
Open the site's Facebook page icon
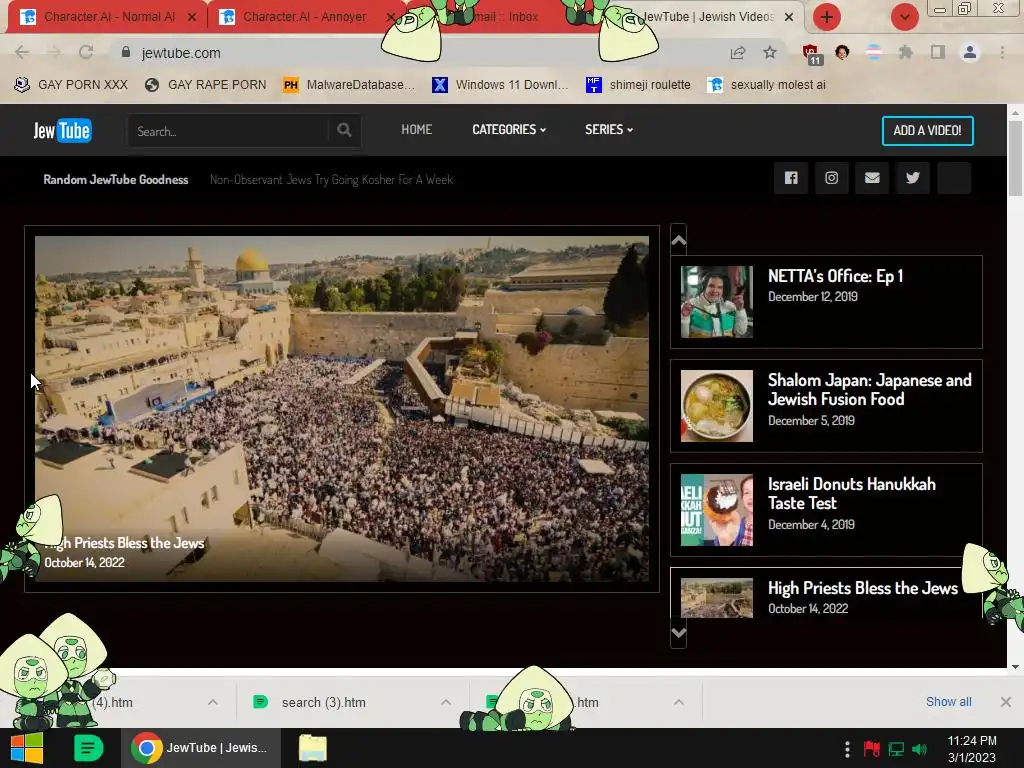pyautogui.click(x=791, y=178)
